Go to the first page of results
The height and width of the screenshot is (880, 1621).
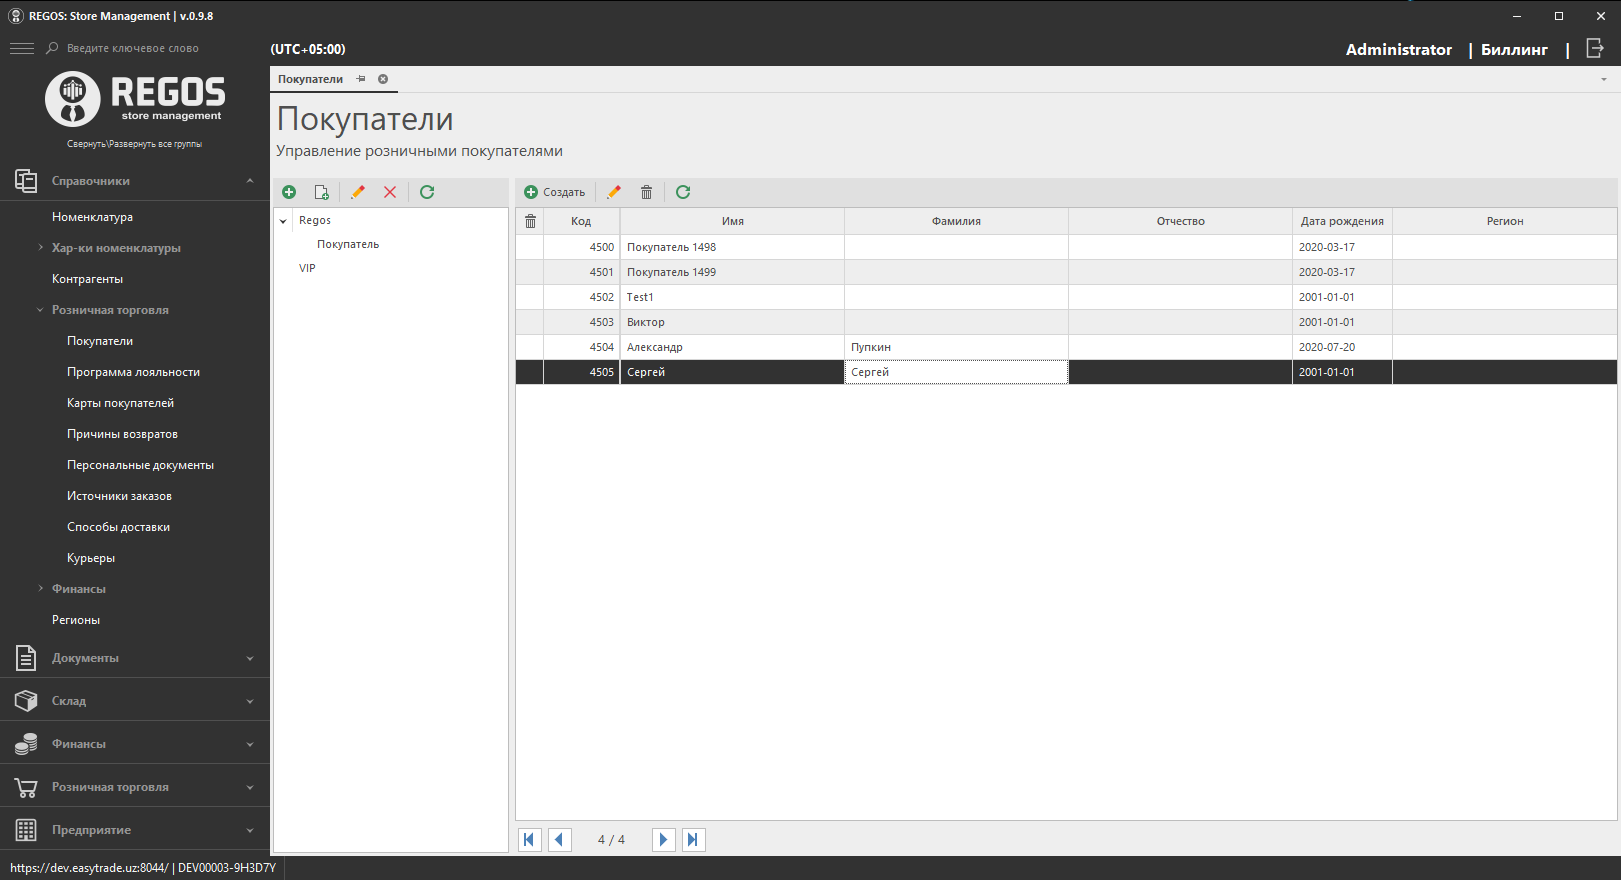tap(530, 840)
